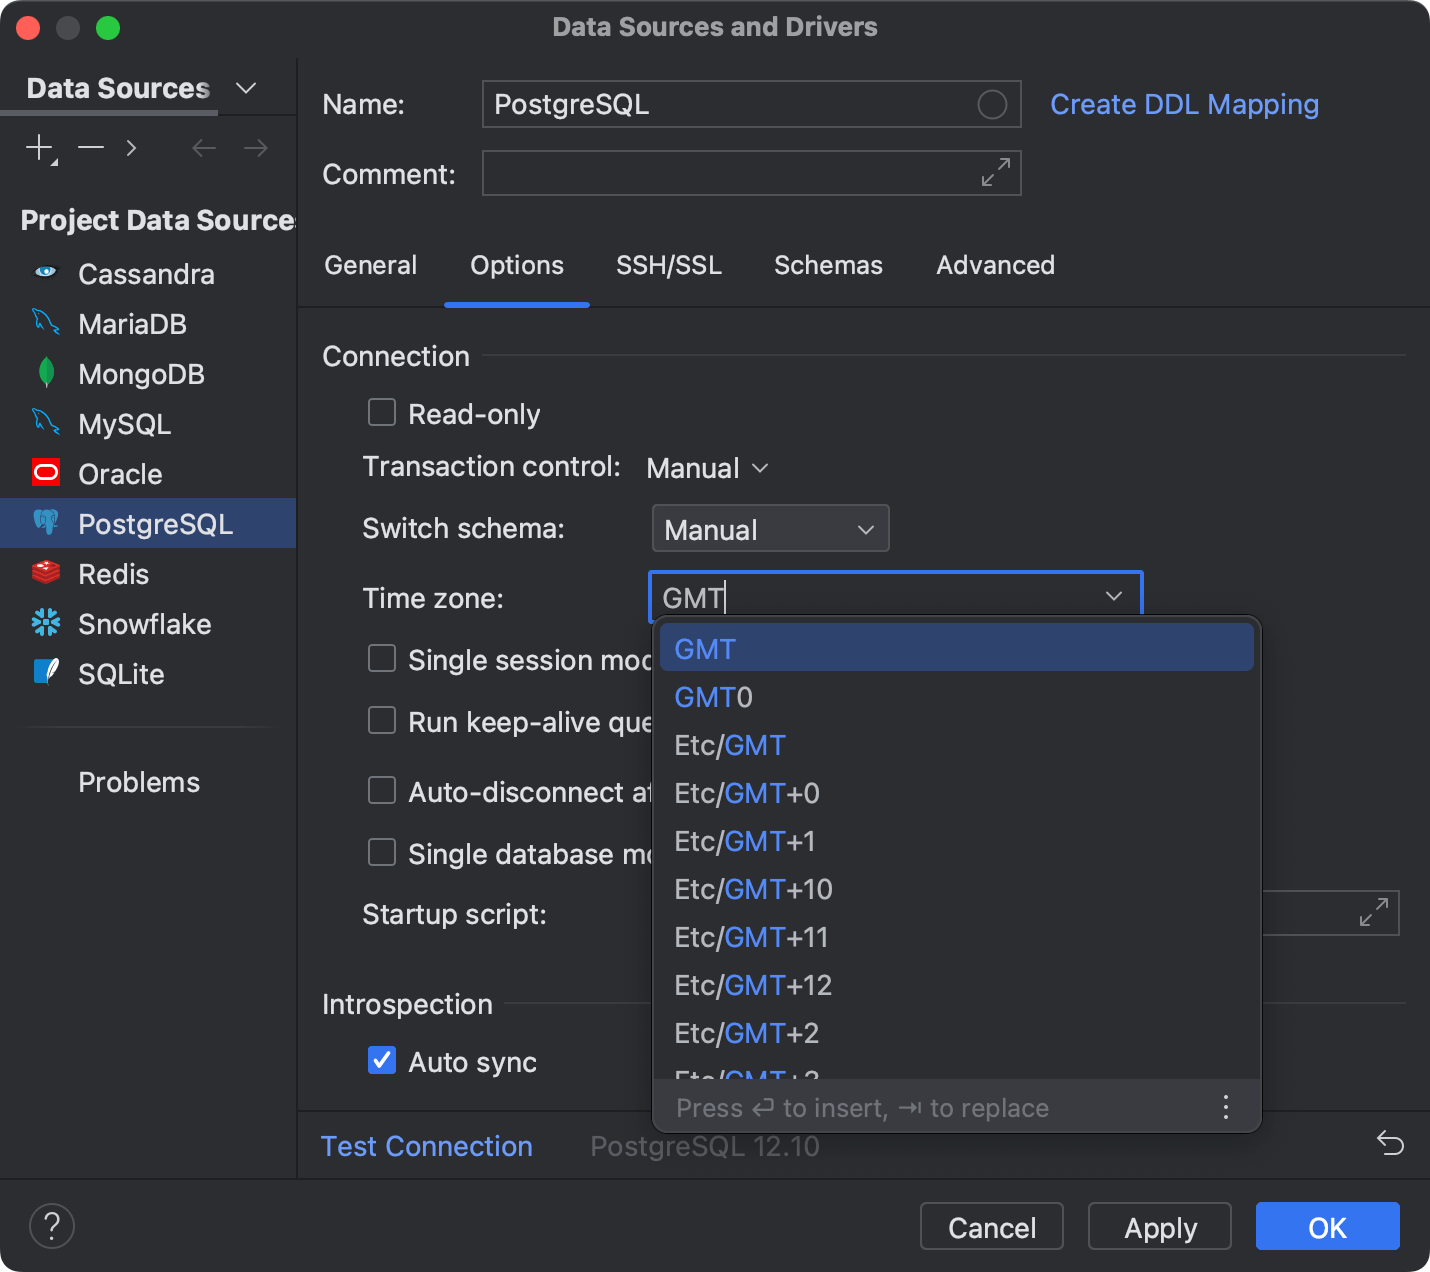Remove selected data source with minus icon
Viewport: 1430px width, 1272px height.
coord(90,147)
